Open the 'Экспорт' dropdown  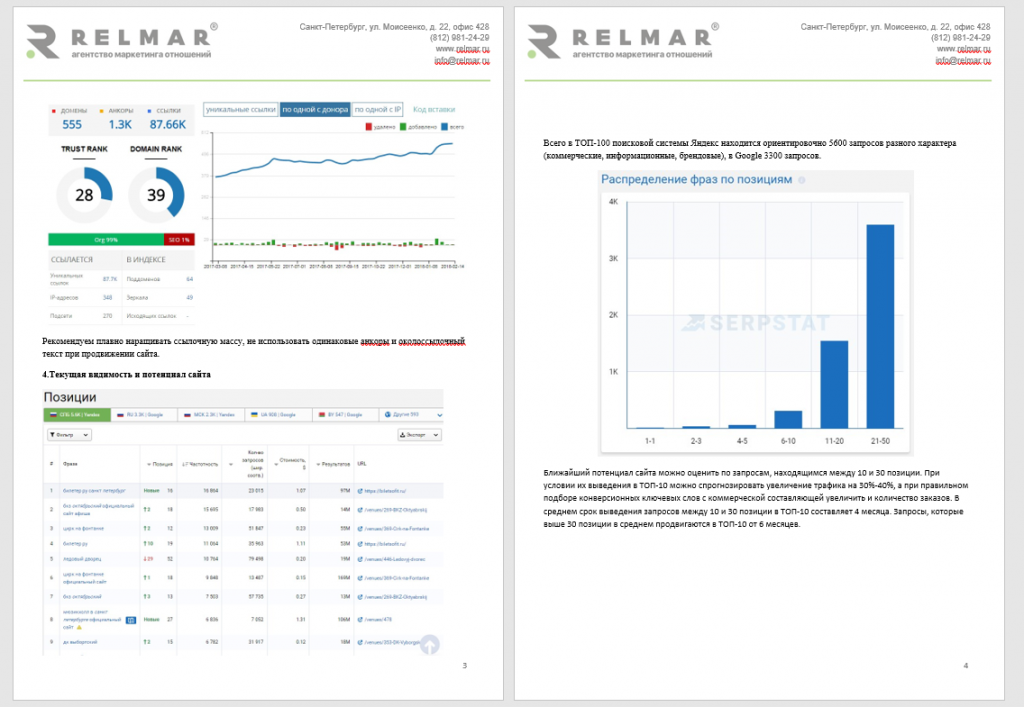click(x=419, y=435)
